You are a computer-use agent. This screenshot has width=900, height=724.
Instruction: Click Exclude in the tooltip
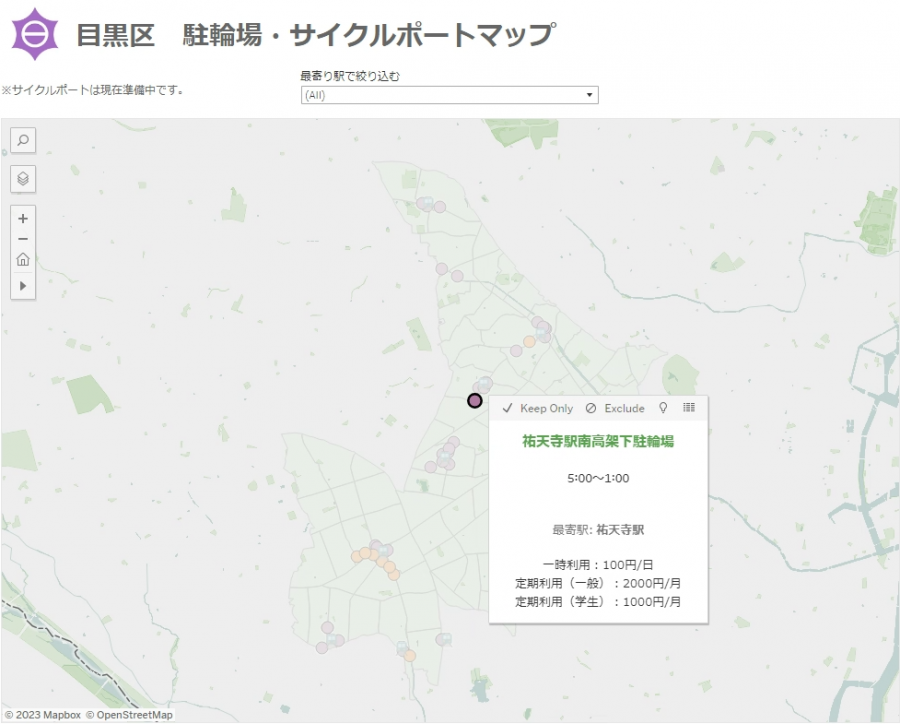click(615, 408)
